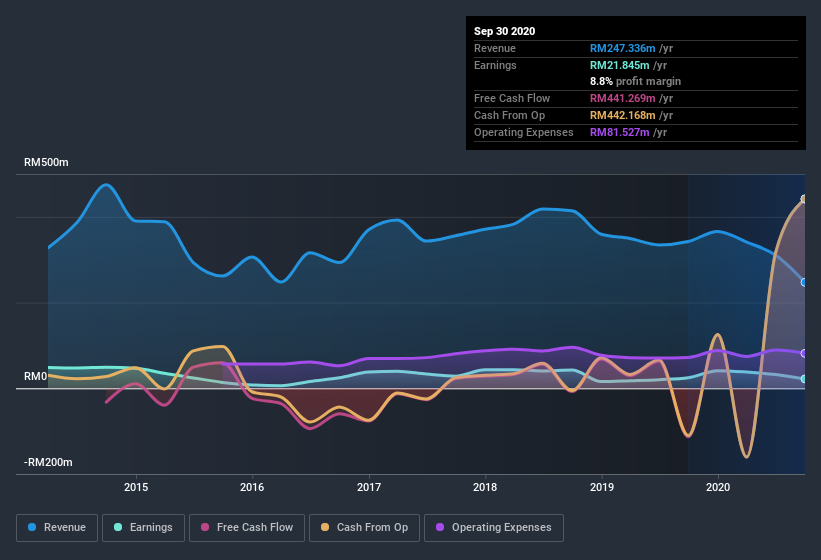Select the Earnings endpoint marker on chart
Image resolution: width=821 pixels, height=560 pixels.
point(804,379)
